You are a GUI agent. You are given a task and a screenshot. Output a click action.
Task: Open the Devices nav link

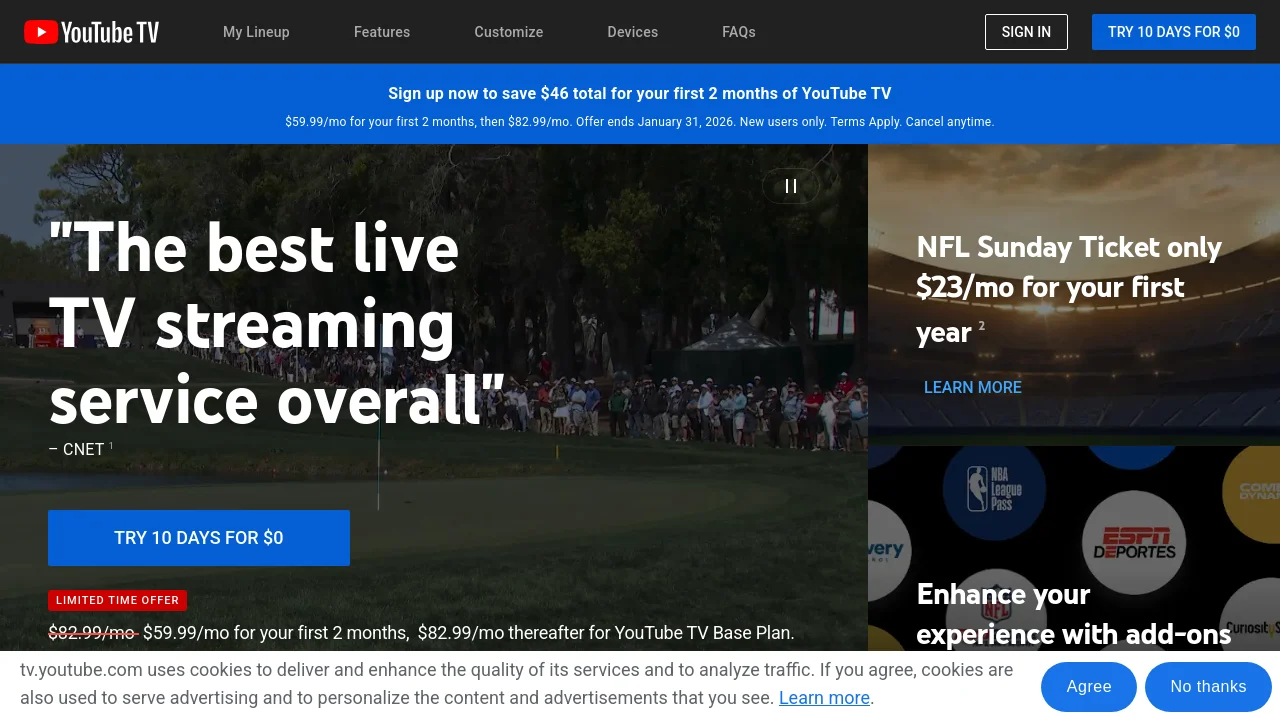(633, 32)
